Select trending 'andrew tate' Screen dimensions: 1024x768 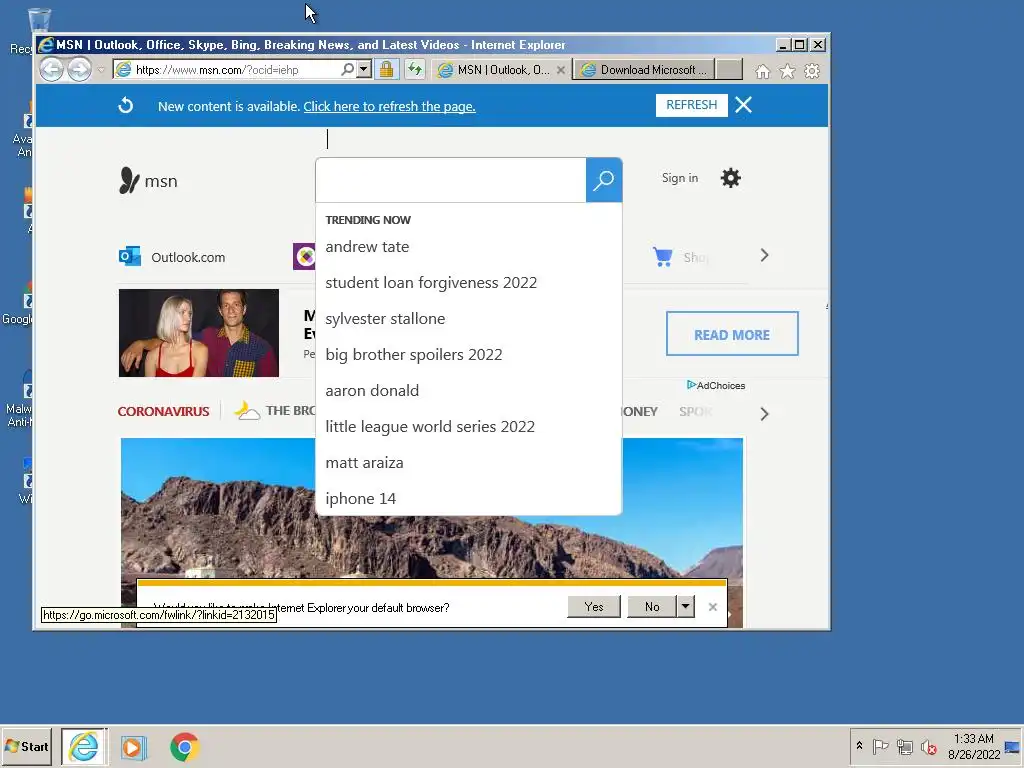[367, 247]
